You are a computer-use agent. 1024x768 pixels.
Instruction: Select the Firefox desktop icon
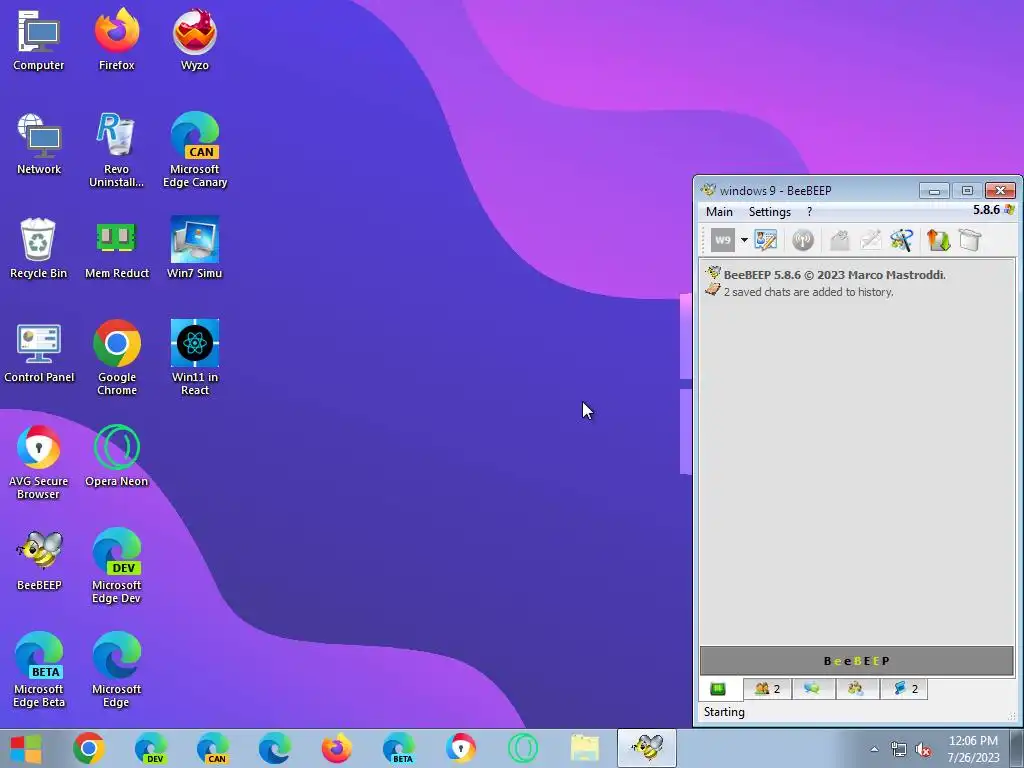117,40
